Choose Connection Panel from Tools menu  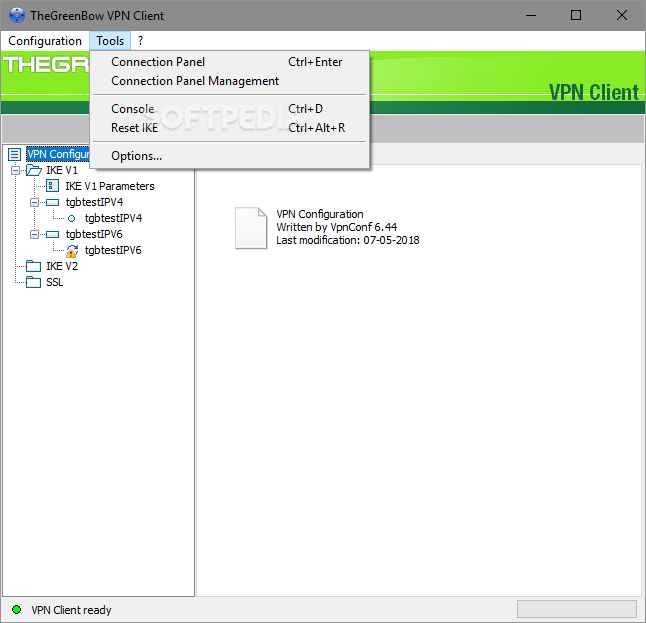click(229, 62)
